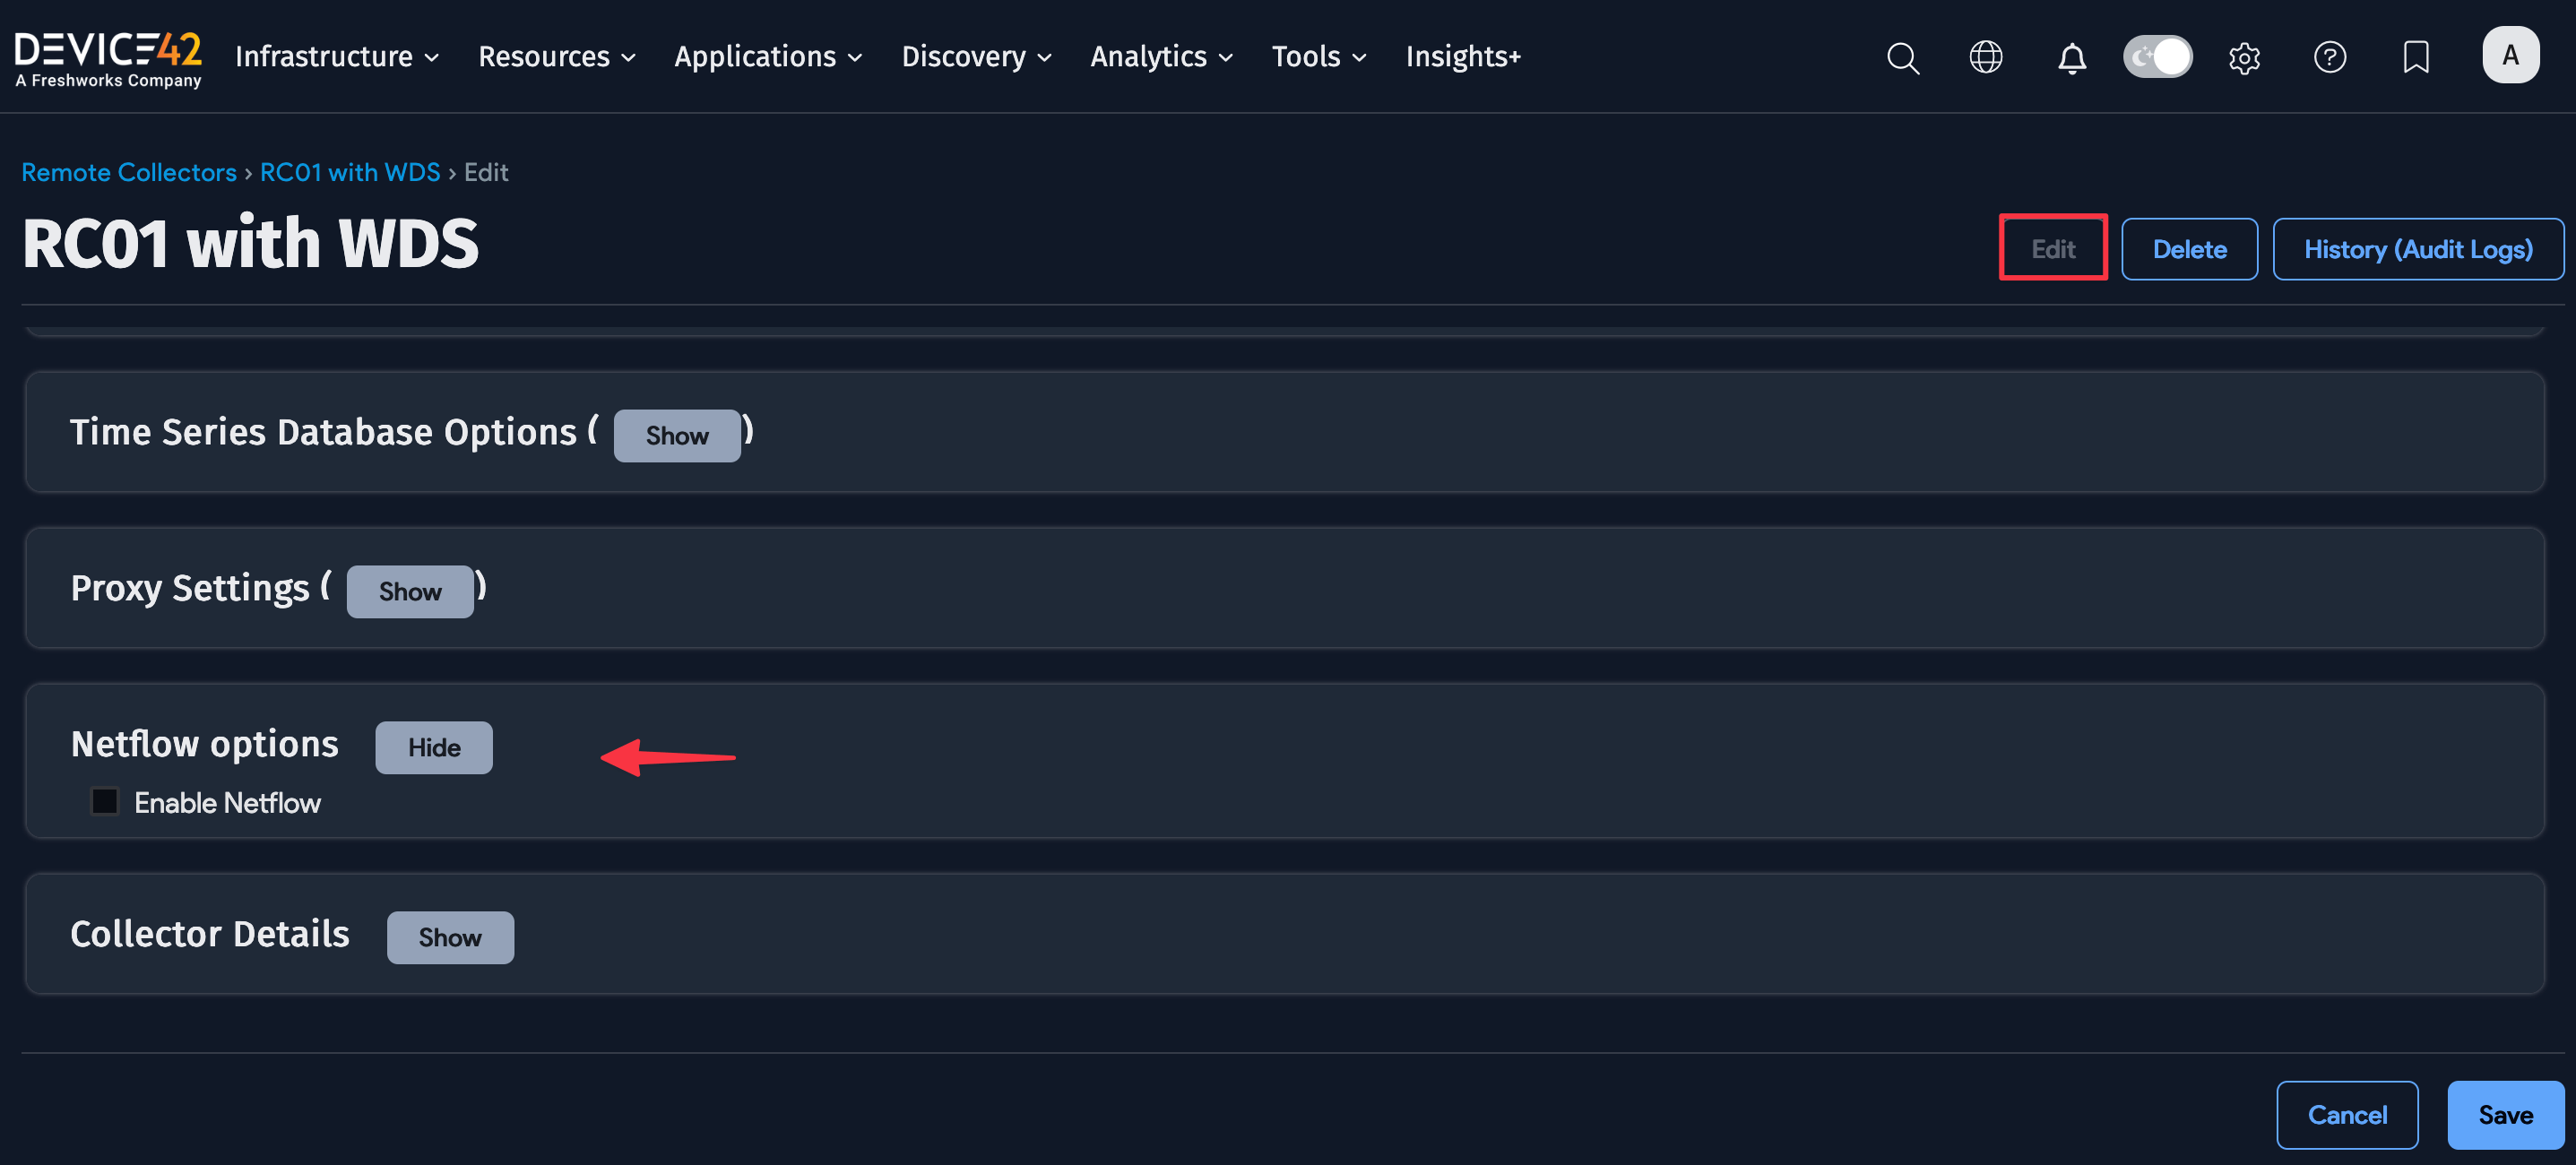Open the bookmarks icon
This screenshot has width=2576, height=1165.
2415,57
